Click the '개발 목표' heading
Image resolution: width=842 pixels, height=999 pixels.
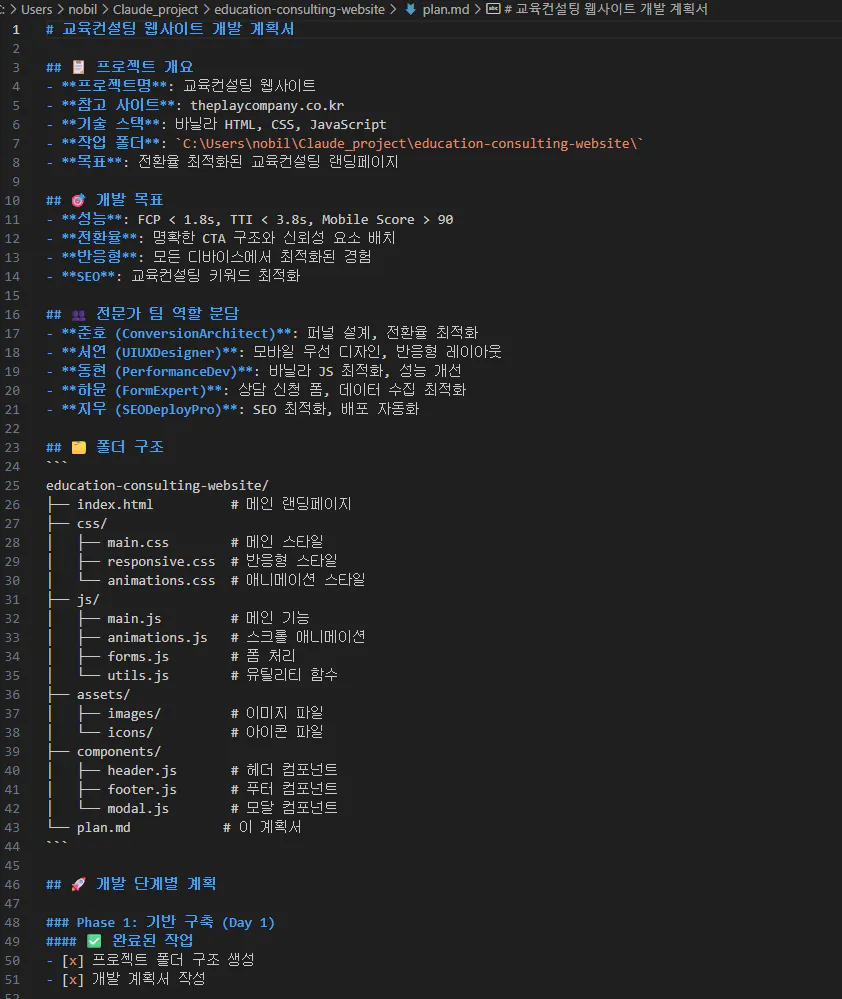click(x=129, y=200)
